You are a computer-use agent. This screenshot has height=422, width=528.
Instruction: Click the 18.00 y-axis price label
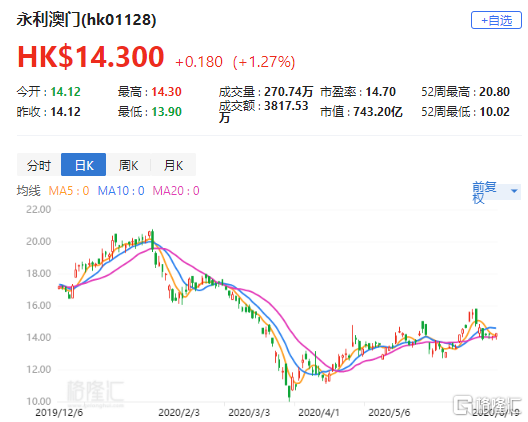point(39,273)
